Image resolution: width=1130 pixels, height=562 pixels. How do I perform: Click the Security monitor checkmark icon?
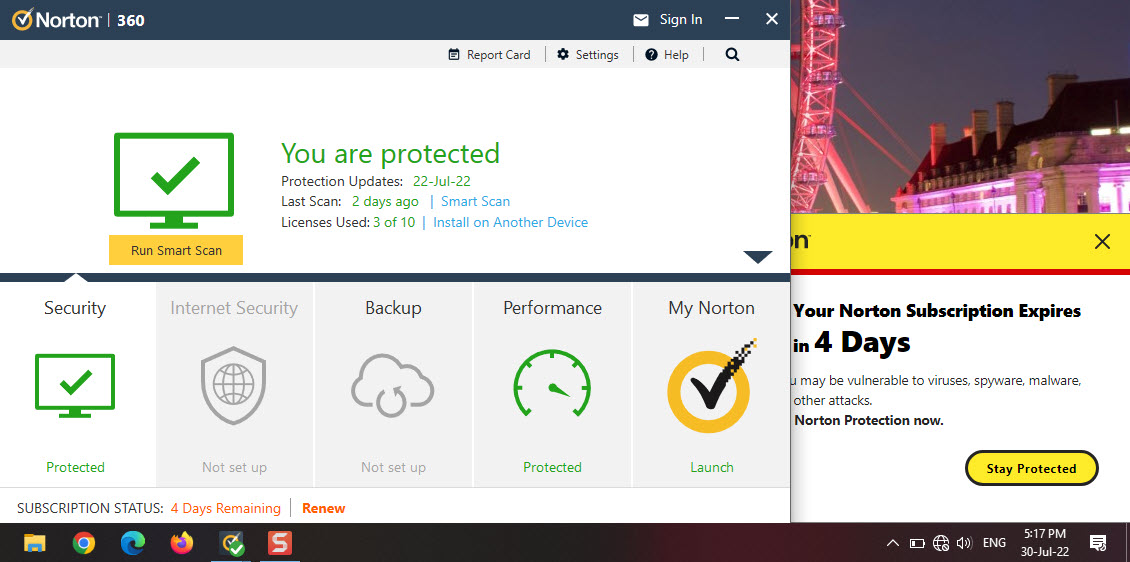pos(75,385)
